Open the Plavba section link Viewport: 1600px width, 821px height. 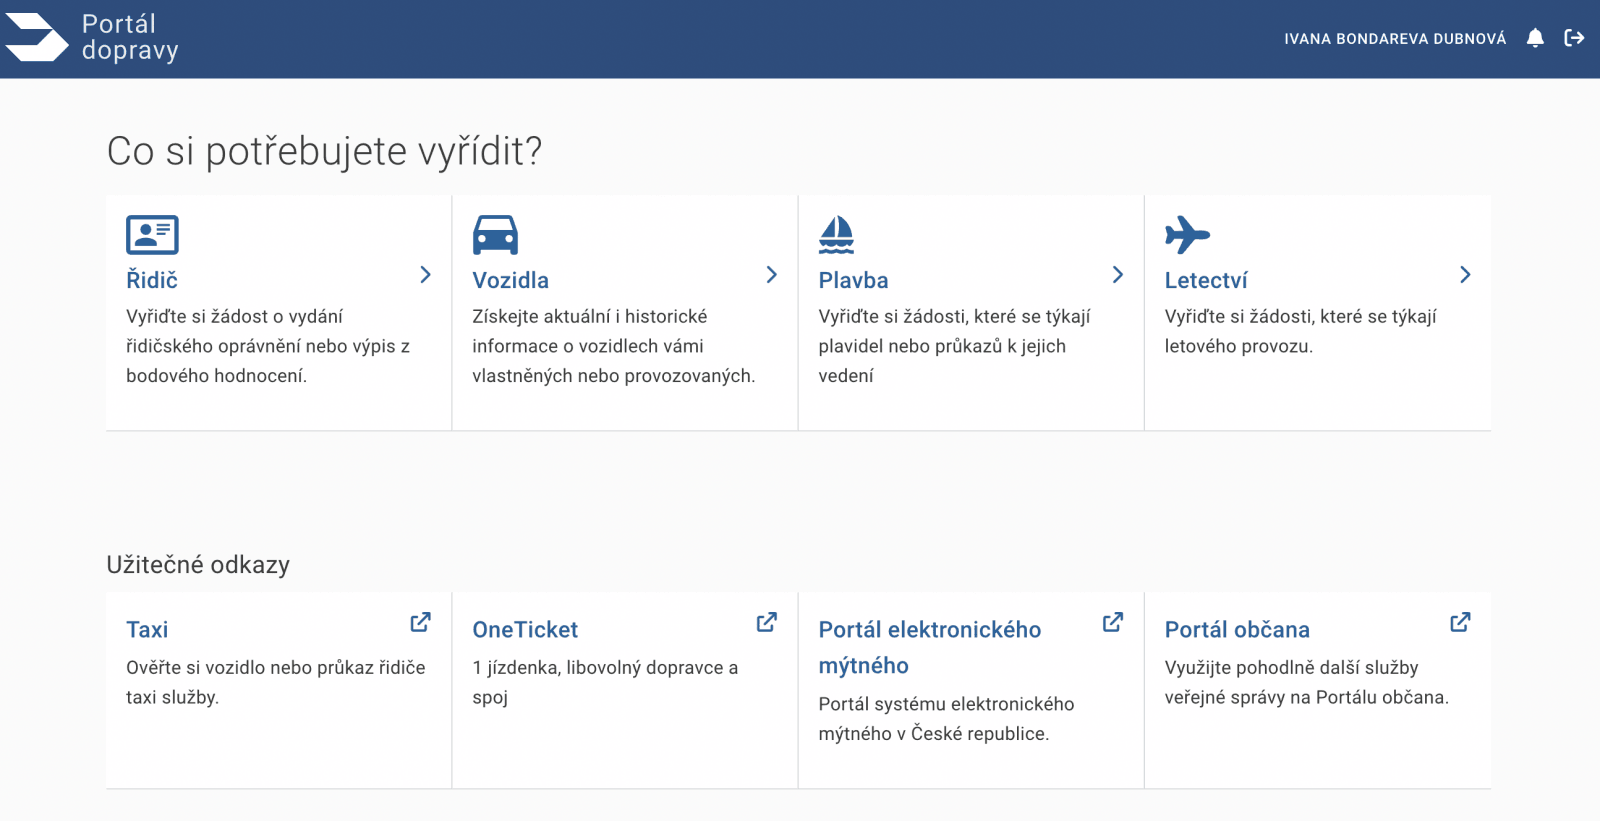tap(853, 280)
